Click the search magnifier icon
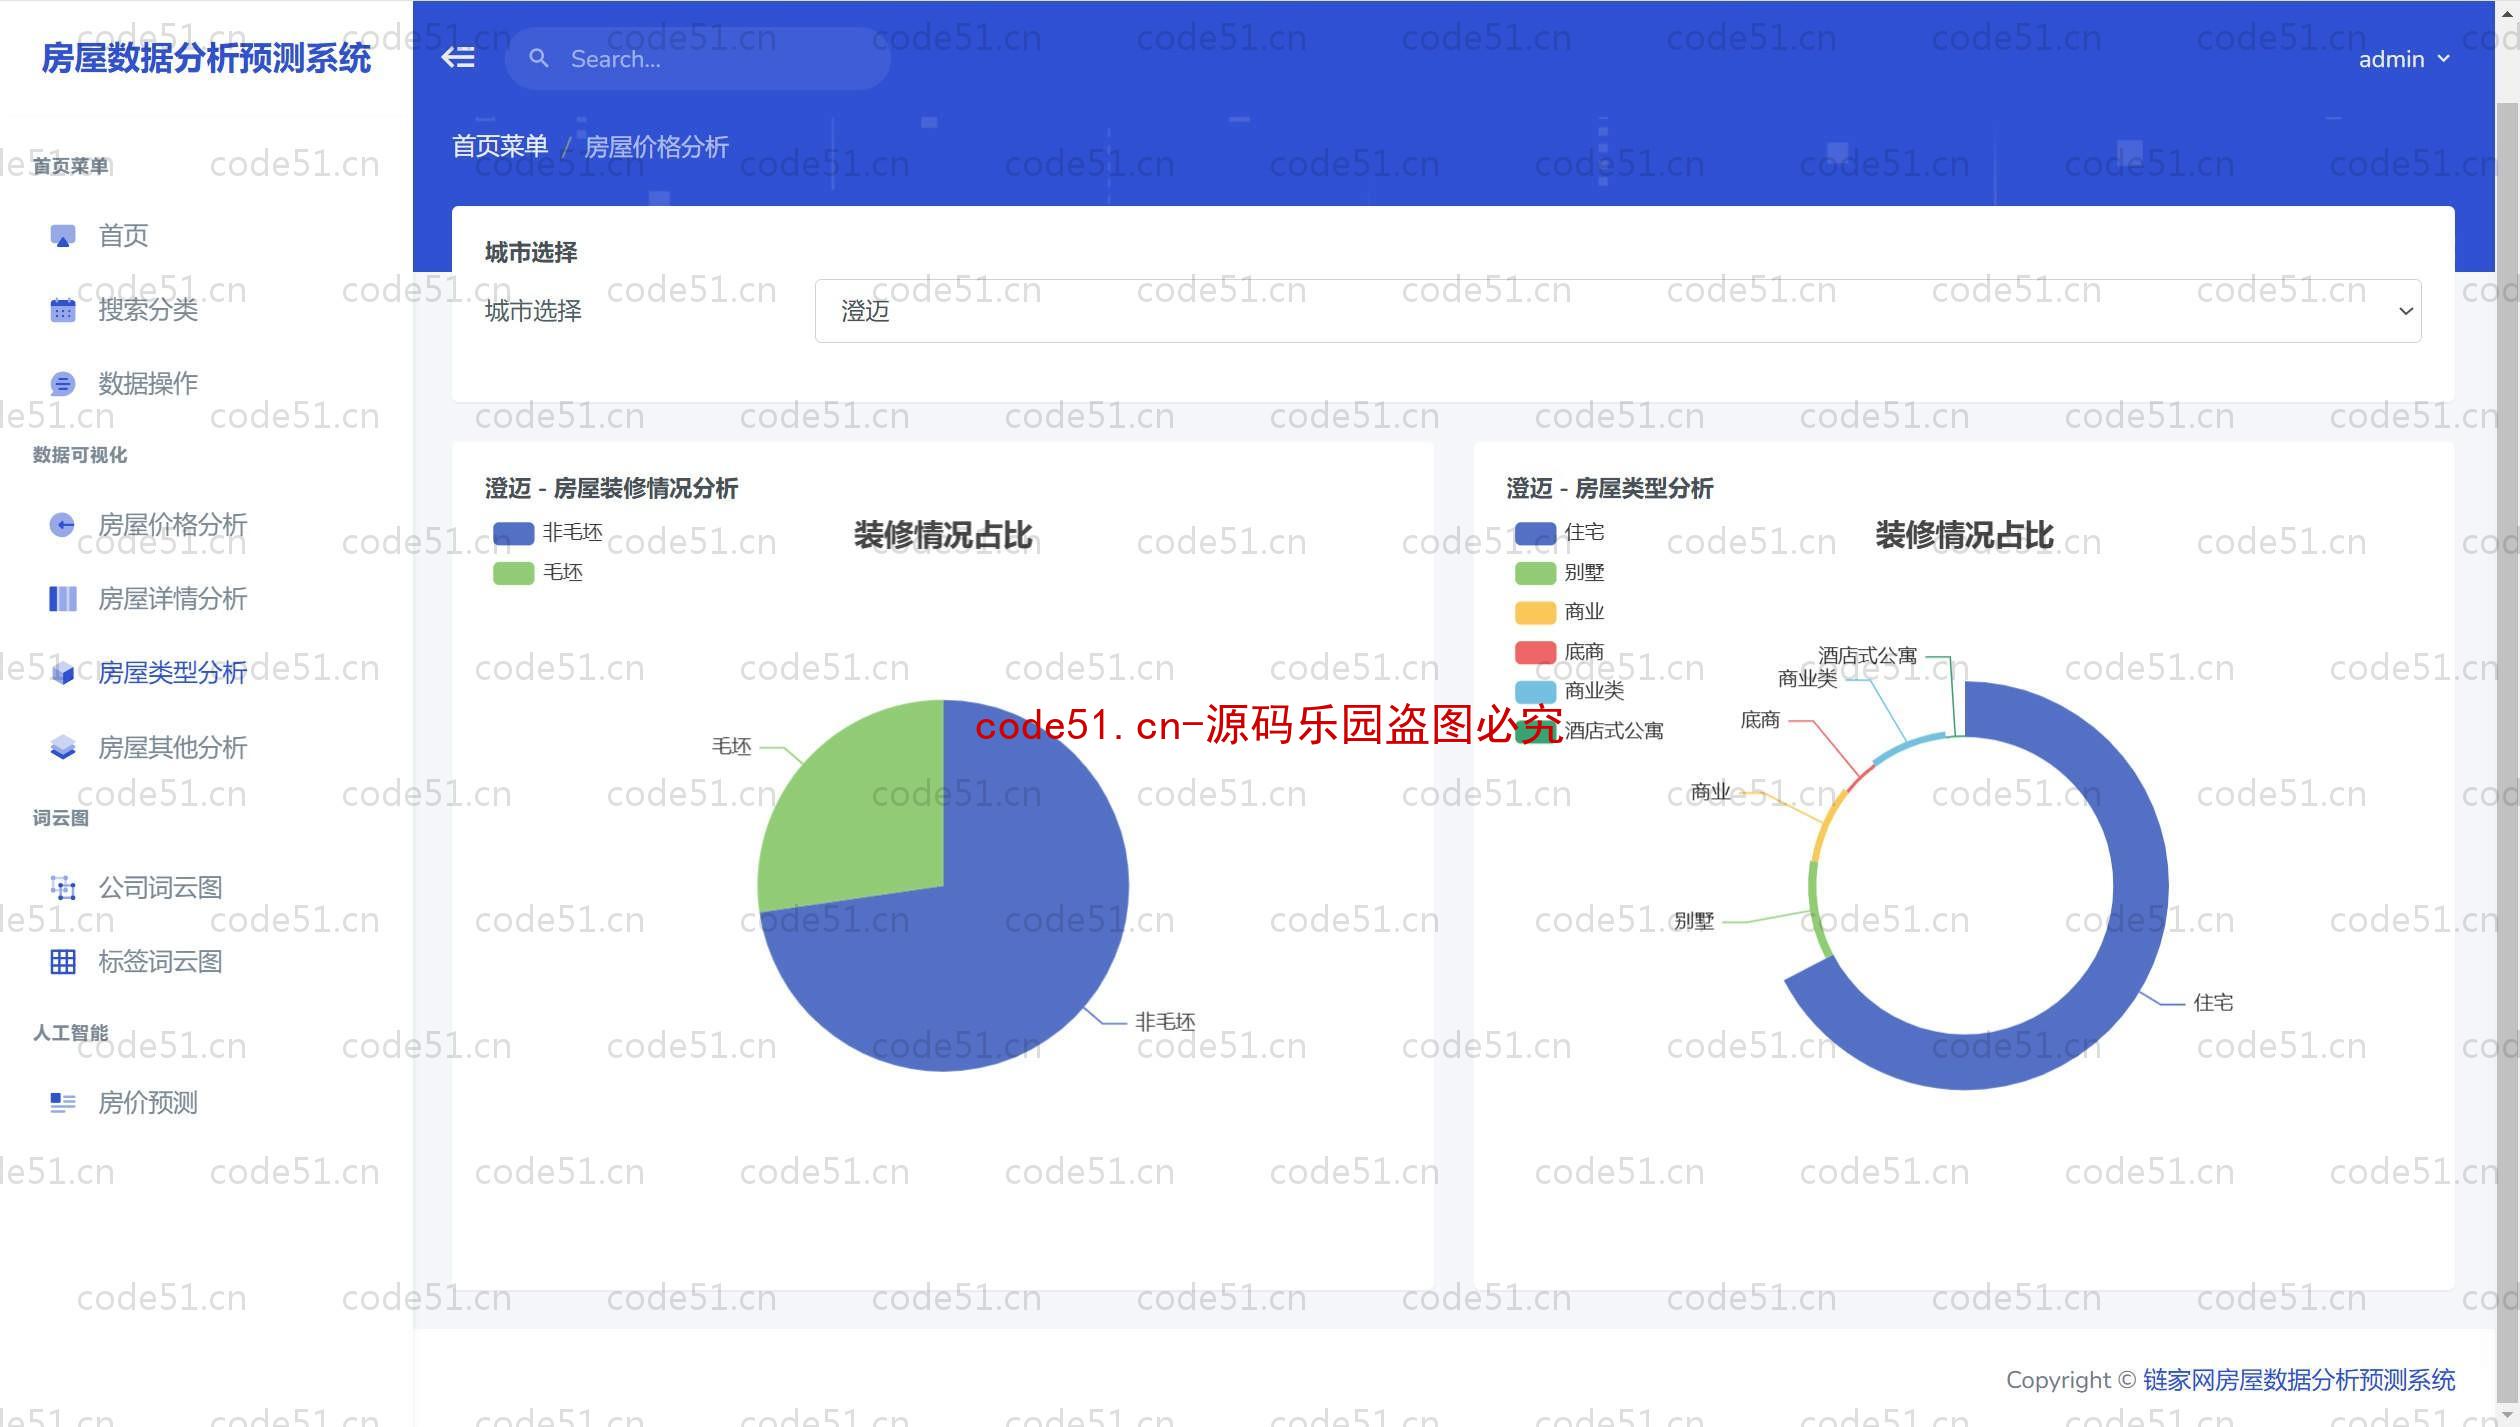Viewport: 2520px width, 1427px height. (539, 59)
